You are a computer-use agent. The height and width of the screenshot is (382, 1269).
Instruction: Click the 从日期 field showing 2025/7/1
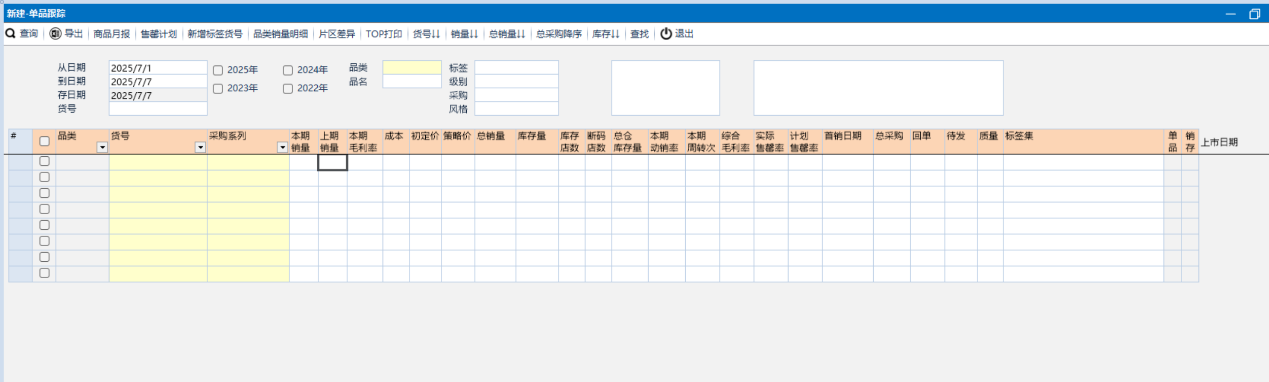(158, 68)
